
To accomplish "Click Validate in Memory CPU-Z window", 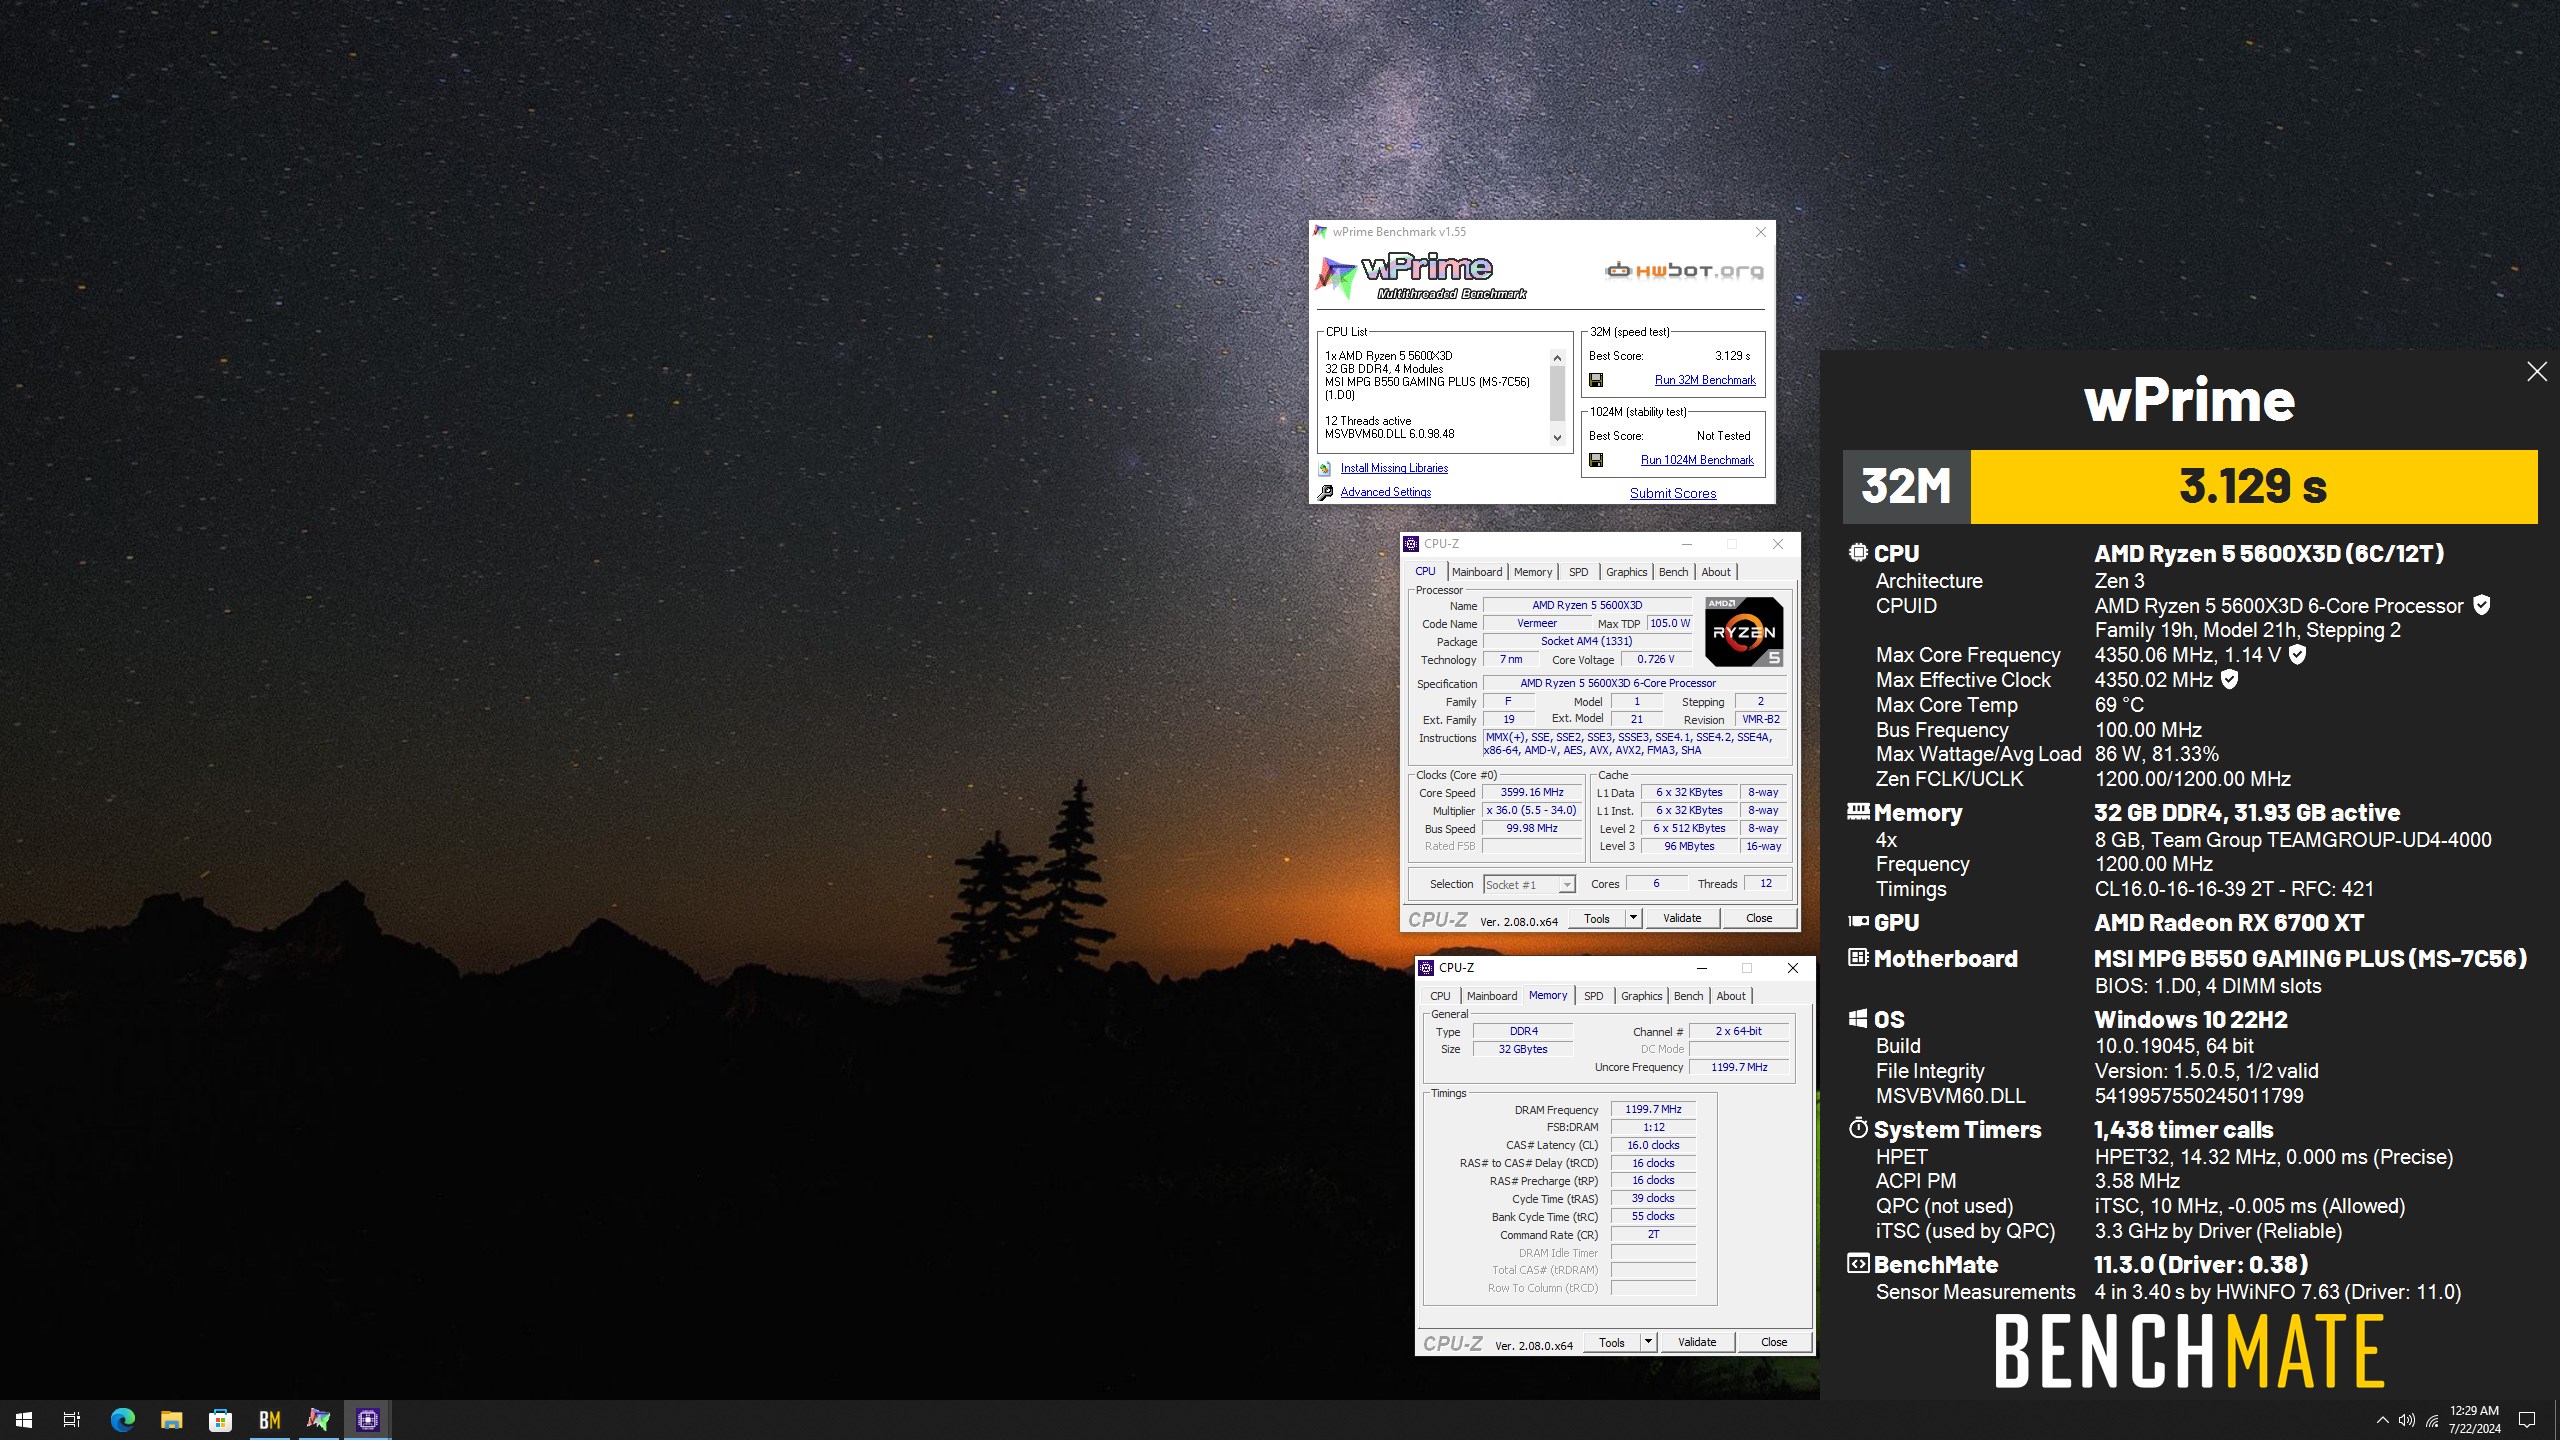I will [1696, 1342].
